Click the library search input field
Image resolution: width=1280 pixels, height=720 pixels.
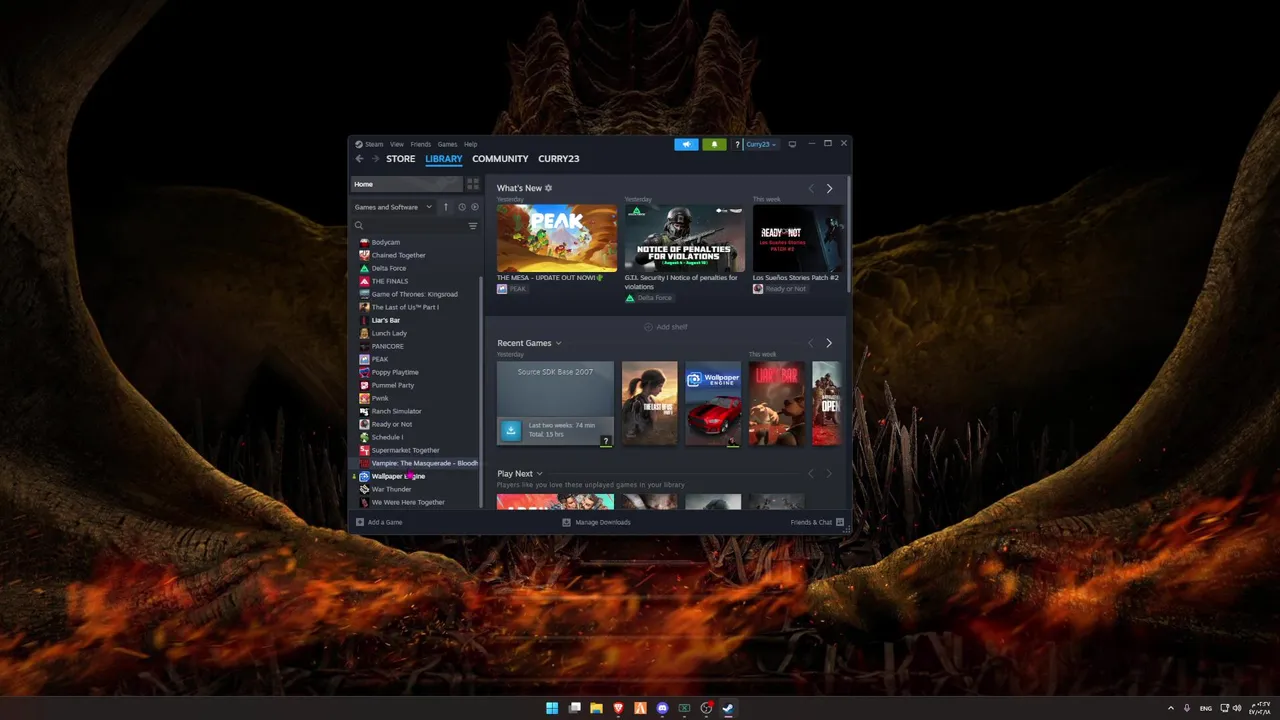point(415,226)
